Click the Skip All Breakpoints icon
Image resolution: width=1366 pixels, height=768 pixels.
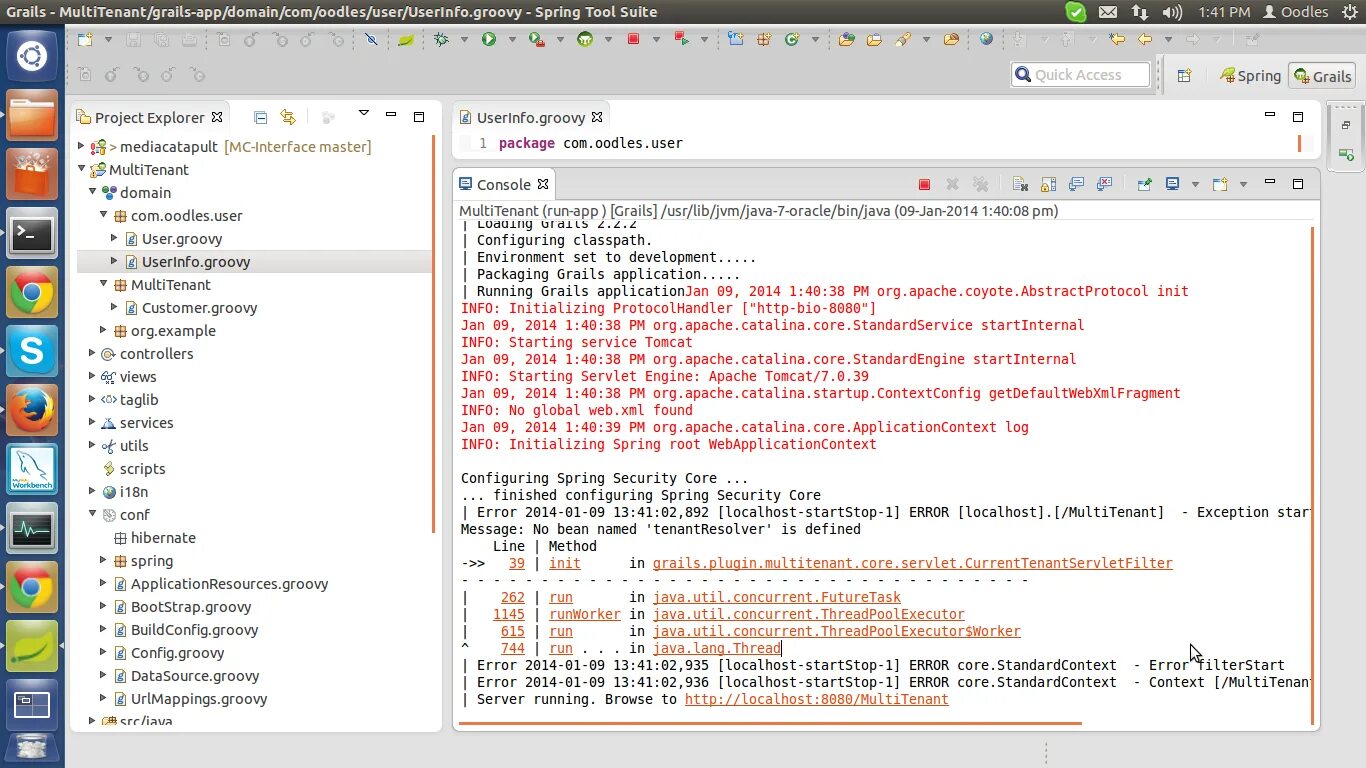(371, 39)
